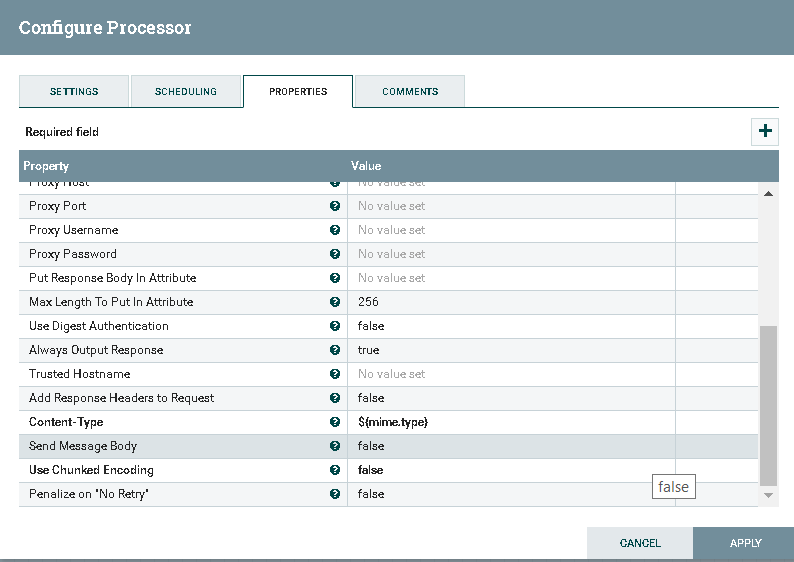Viewport: 794px width, 562px height.
Task: Change Penalize on 'No Retry' value
Action: pyautogui.click(x=511, y=494)
